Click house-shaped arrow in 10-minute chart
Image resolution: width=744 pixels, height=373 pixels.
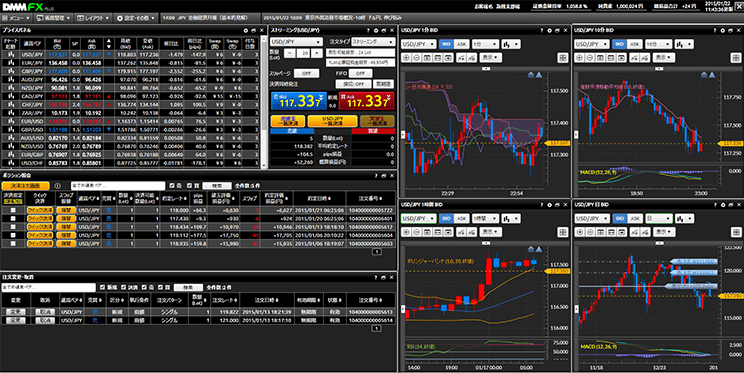[704, 75]
